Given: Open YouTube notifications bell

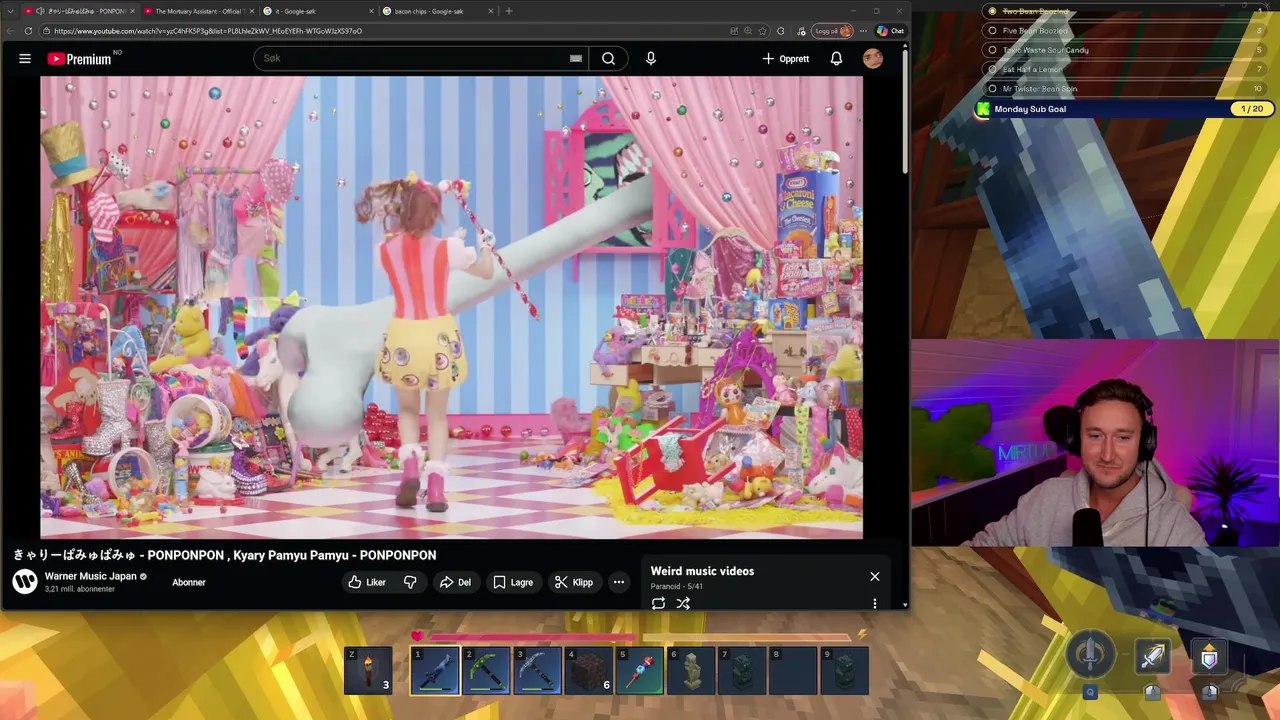Looking at the screenshot, I should 836,59.
